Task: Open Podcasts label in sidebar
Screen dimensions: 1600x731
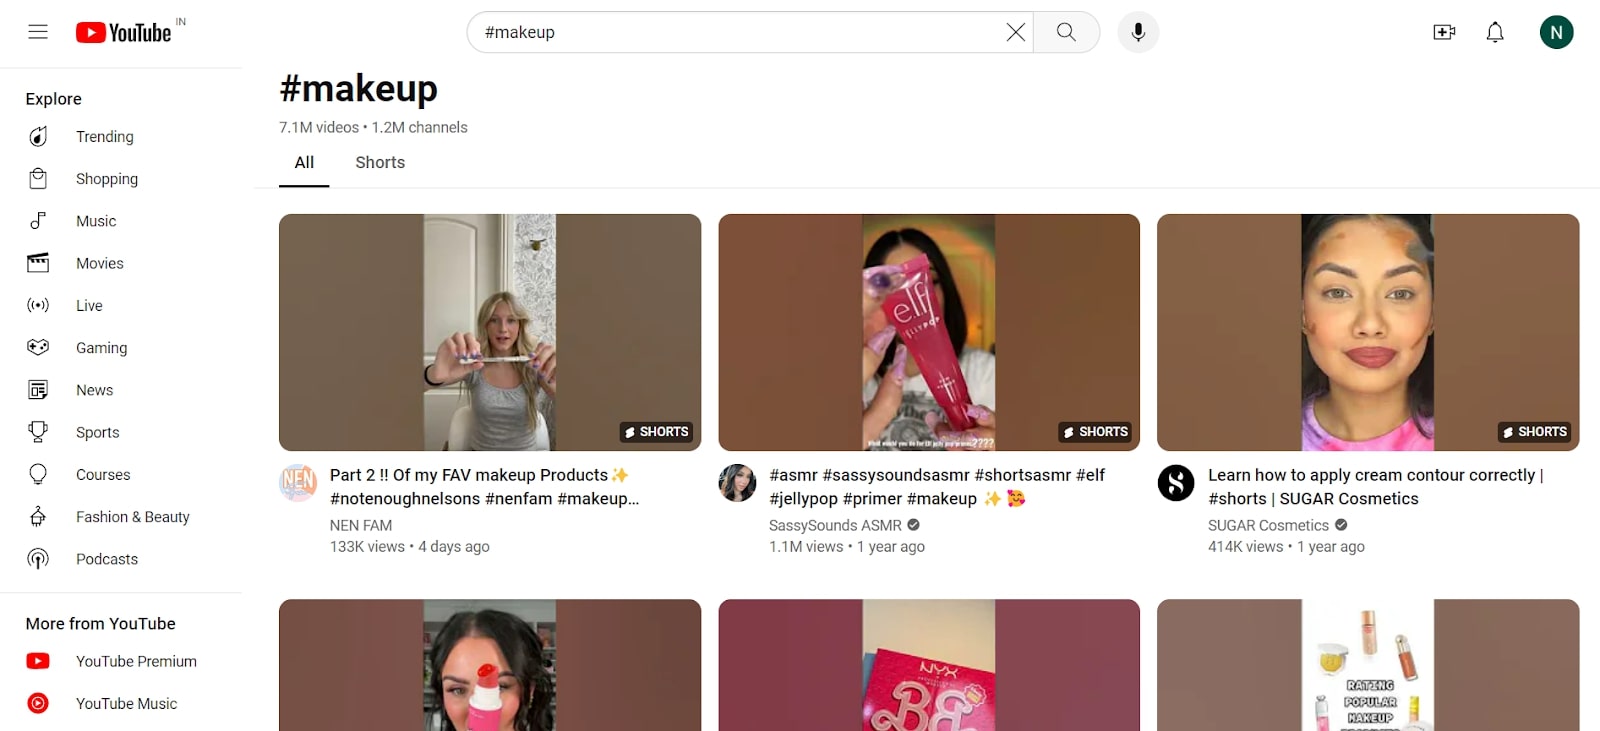Action: [107, 559]
